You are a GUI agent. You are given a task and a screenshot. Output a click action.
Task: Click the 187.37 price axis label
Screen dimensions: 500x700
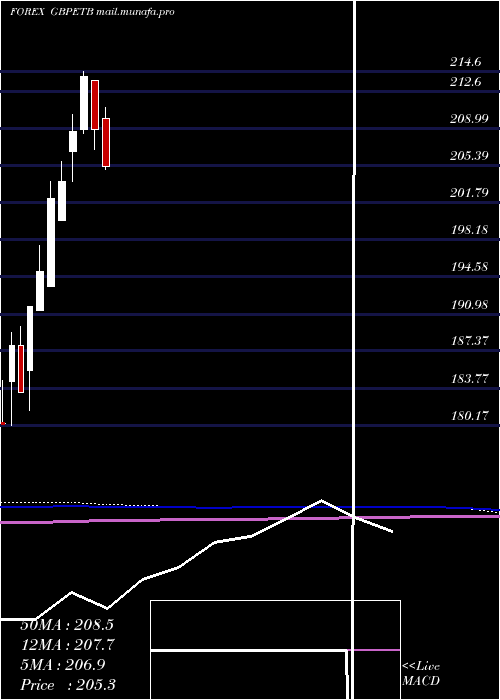click(x=468, y=341)
